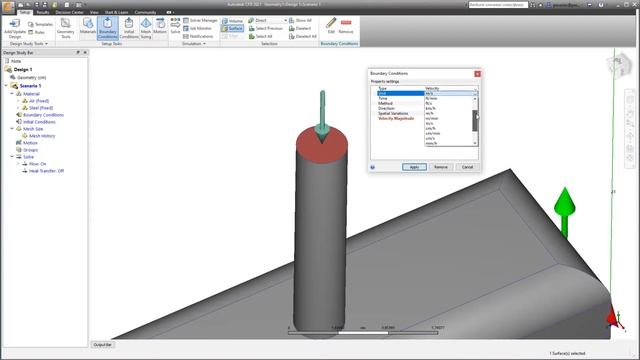Switch to the Community ribbon tab
Image resolution: width=640 pixels, height=360 pixels.
(x=145, y=12)
